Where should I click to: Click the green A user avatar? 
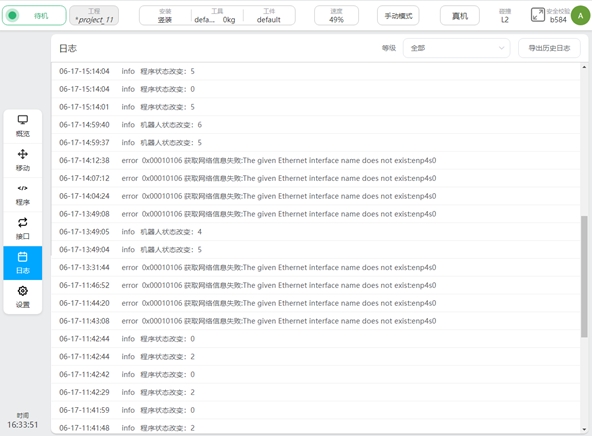580,15
